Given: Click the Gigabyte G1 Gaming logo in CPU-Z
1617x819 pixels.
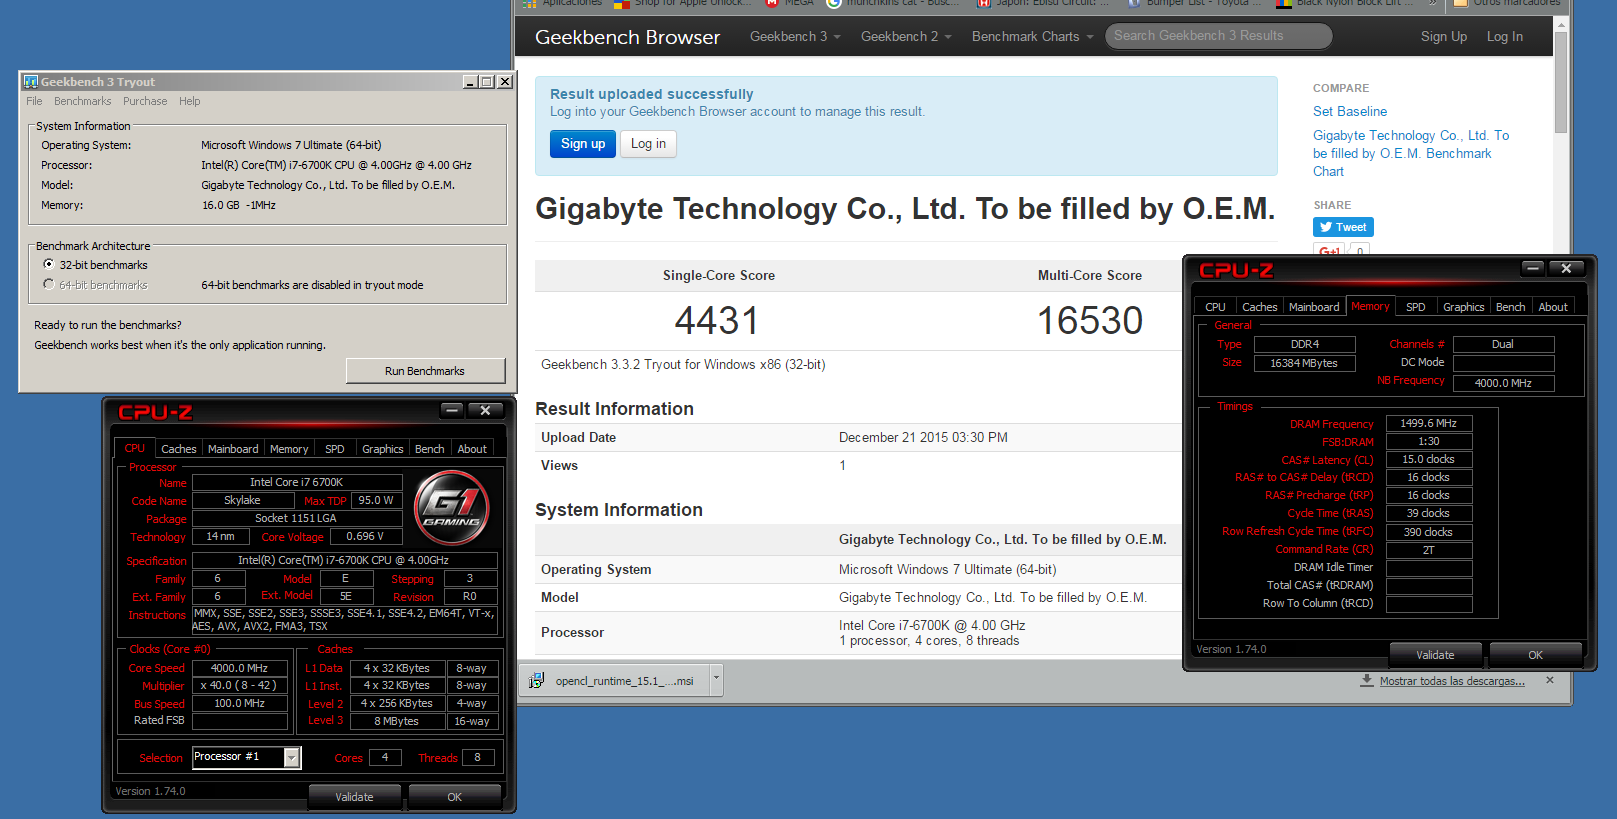Looking at the screenshot, I should coord(452,508).
